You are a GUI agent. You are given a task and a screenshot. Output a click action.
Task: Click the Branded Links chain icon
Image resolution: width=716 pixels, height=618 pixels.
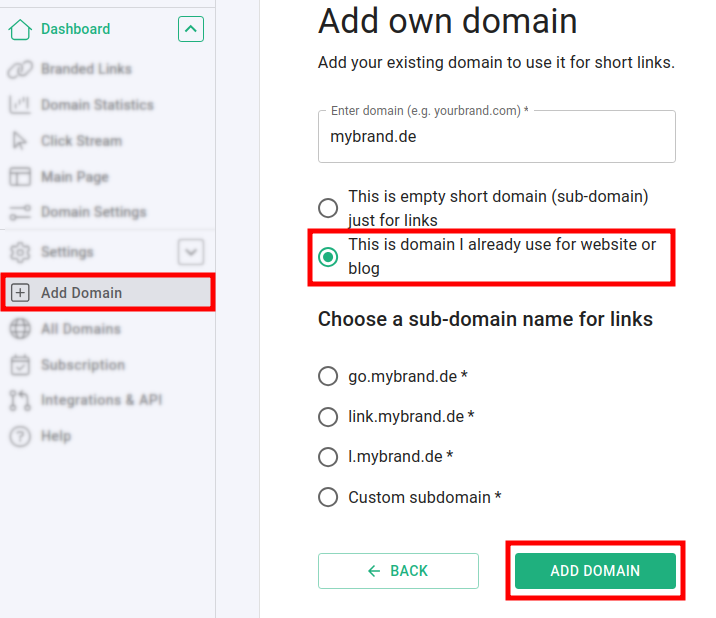pyautogui.click(x=20, y=69)
